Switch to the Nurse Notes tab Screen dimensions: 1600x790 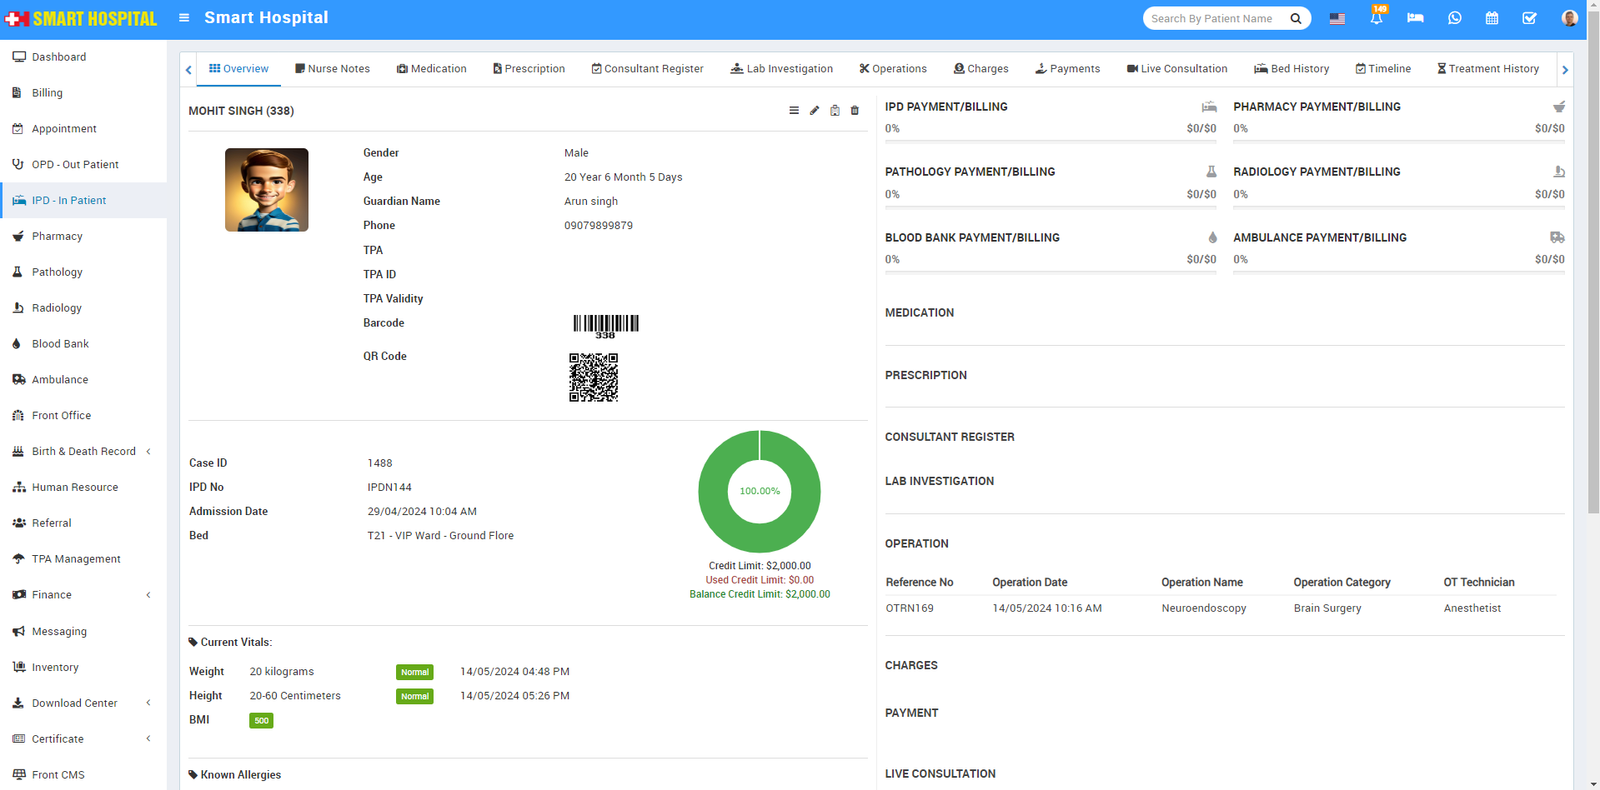coord(332,69)
